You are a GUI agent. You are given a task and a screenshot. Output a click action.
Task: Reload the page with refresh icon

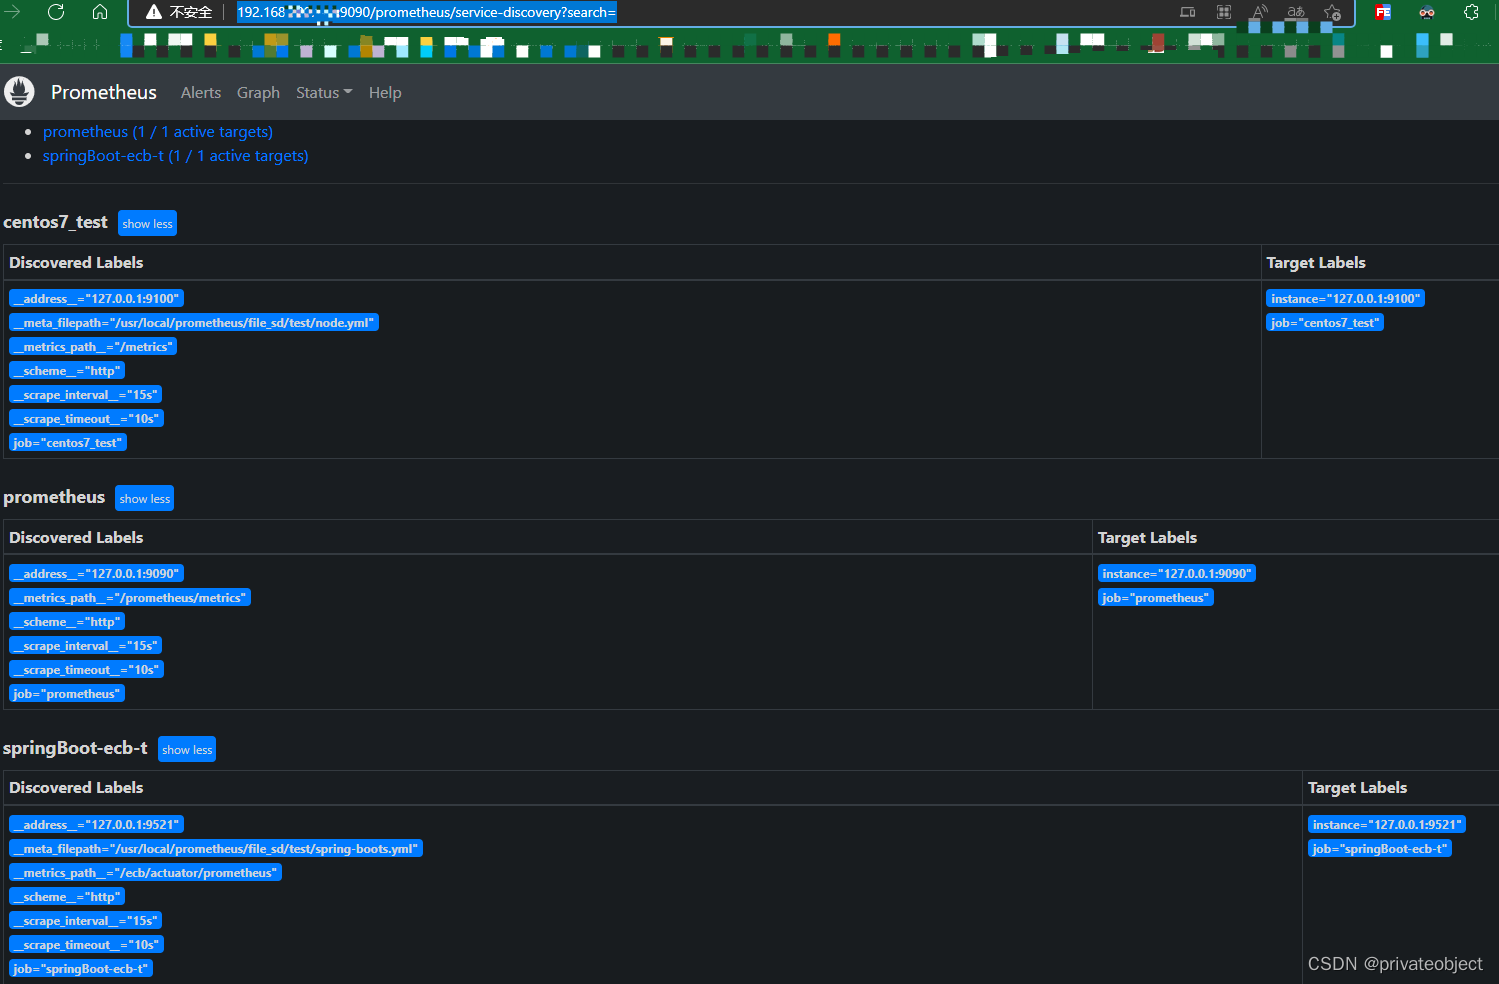(56, 12)
